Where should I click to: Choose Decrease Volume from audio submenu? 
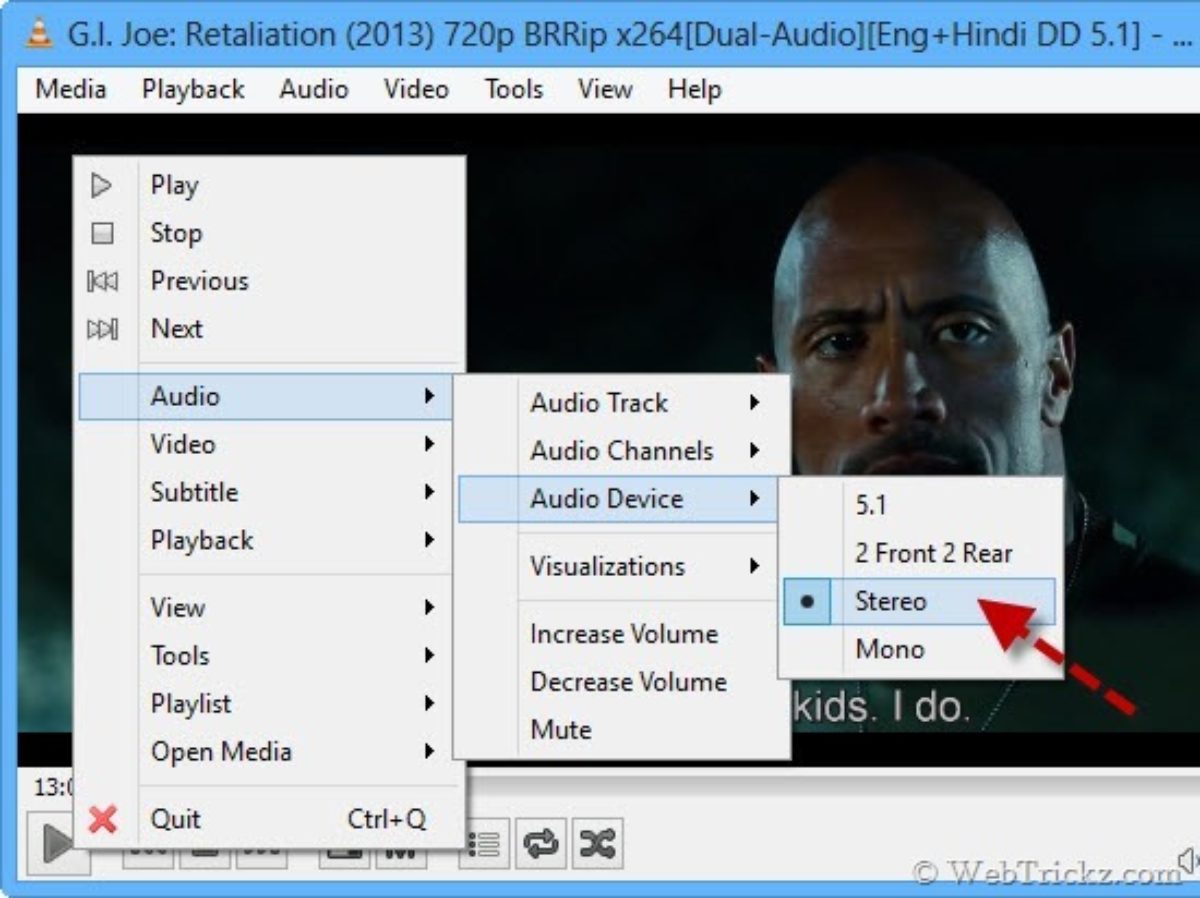point(620,682)
